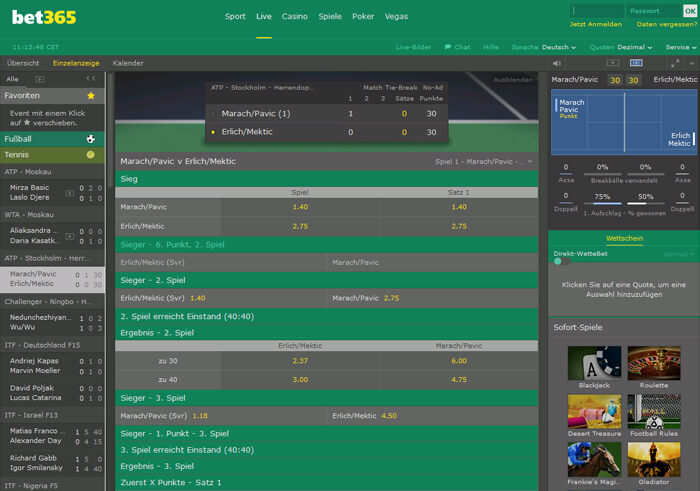Select the scoreboard grid view icon

636,63
